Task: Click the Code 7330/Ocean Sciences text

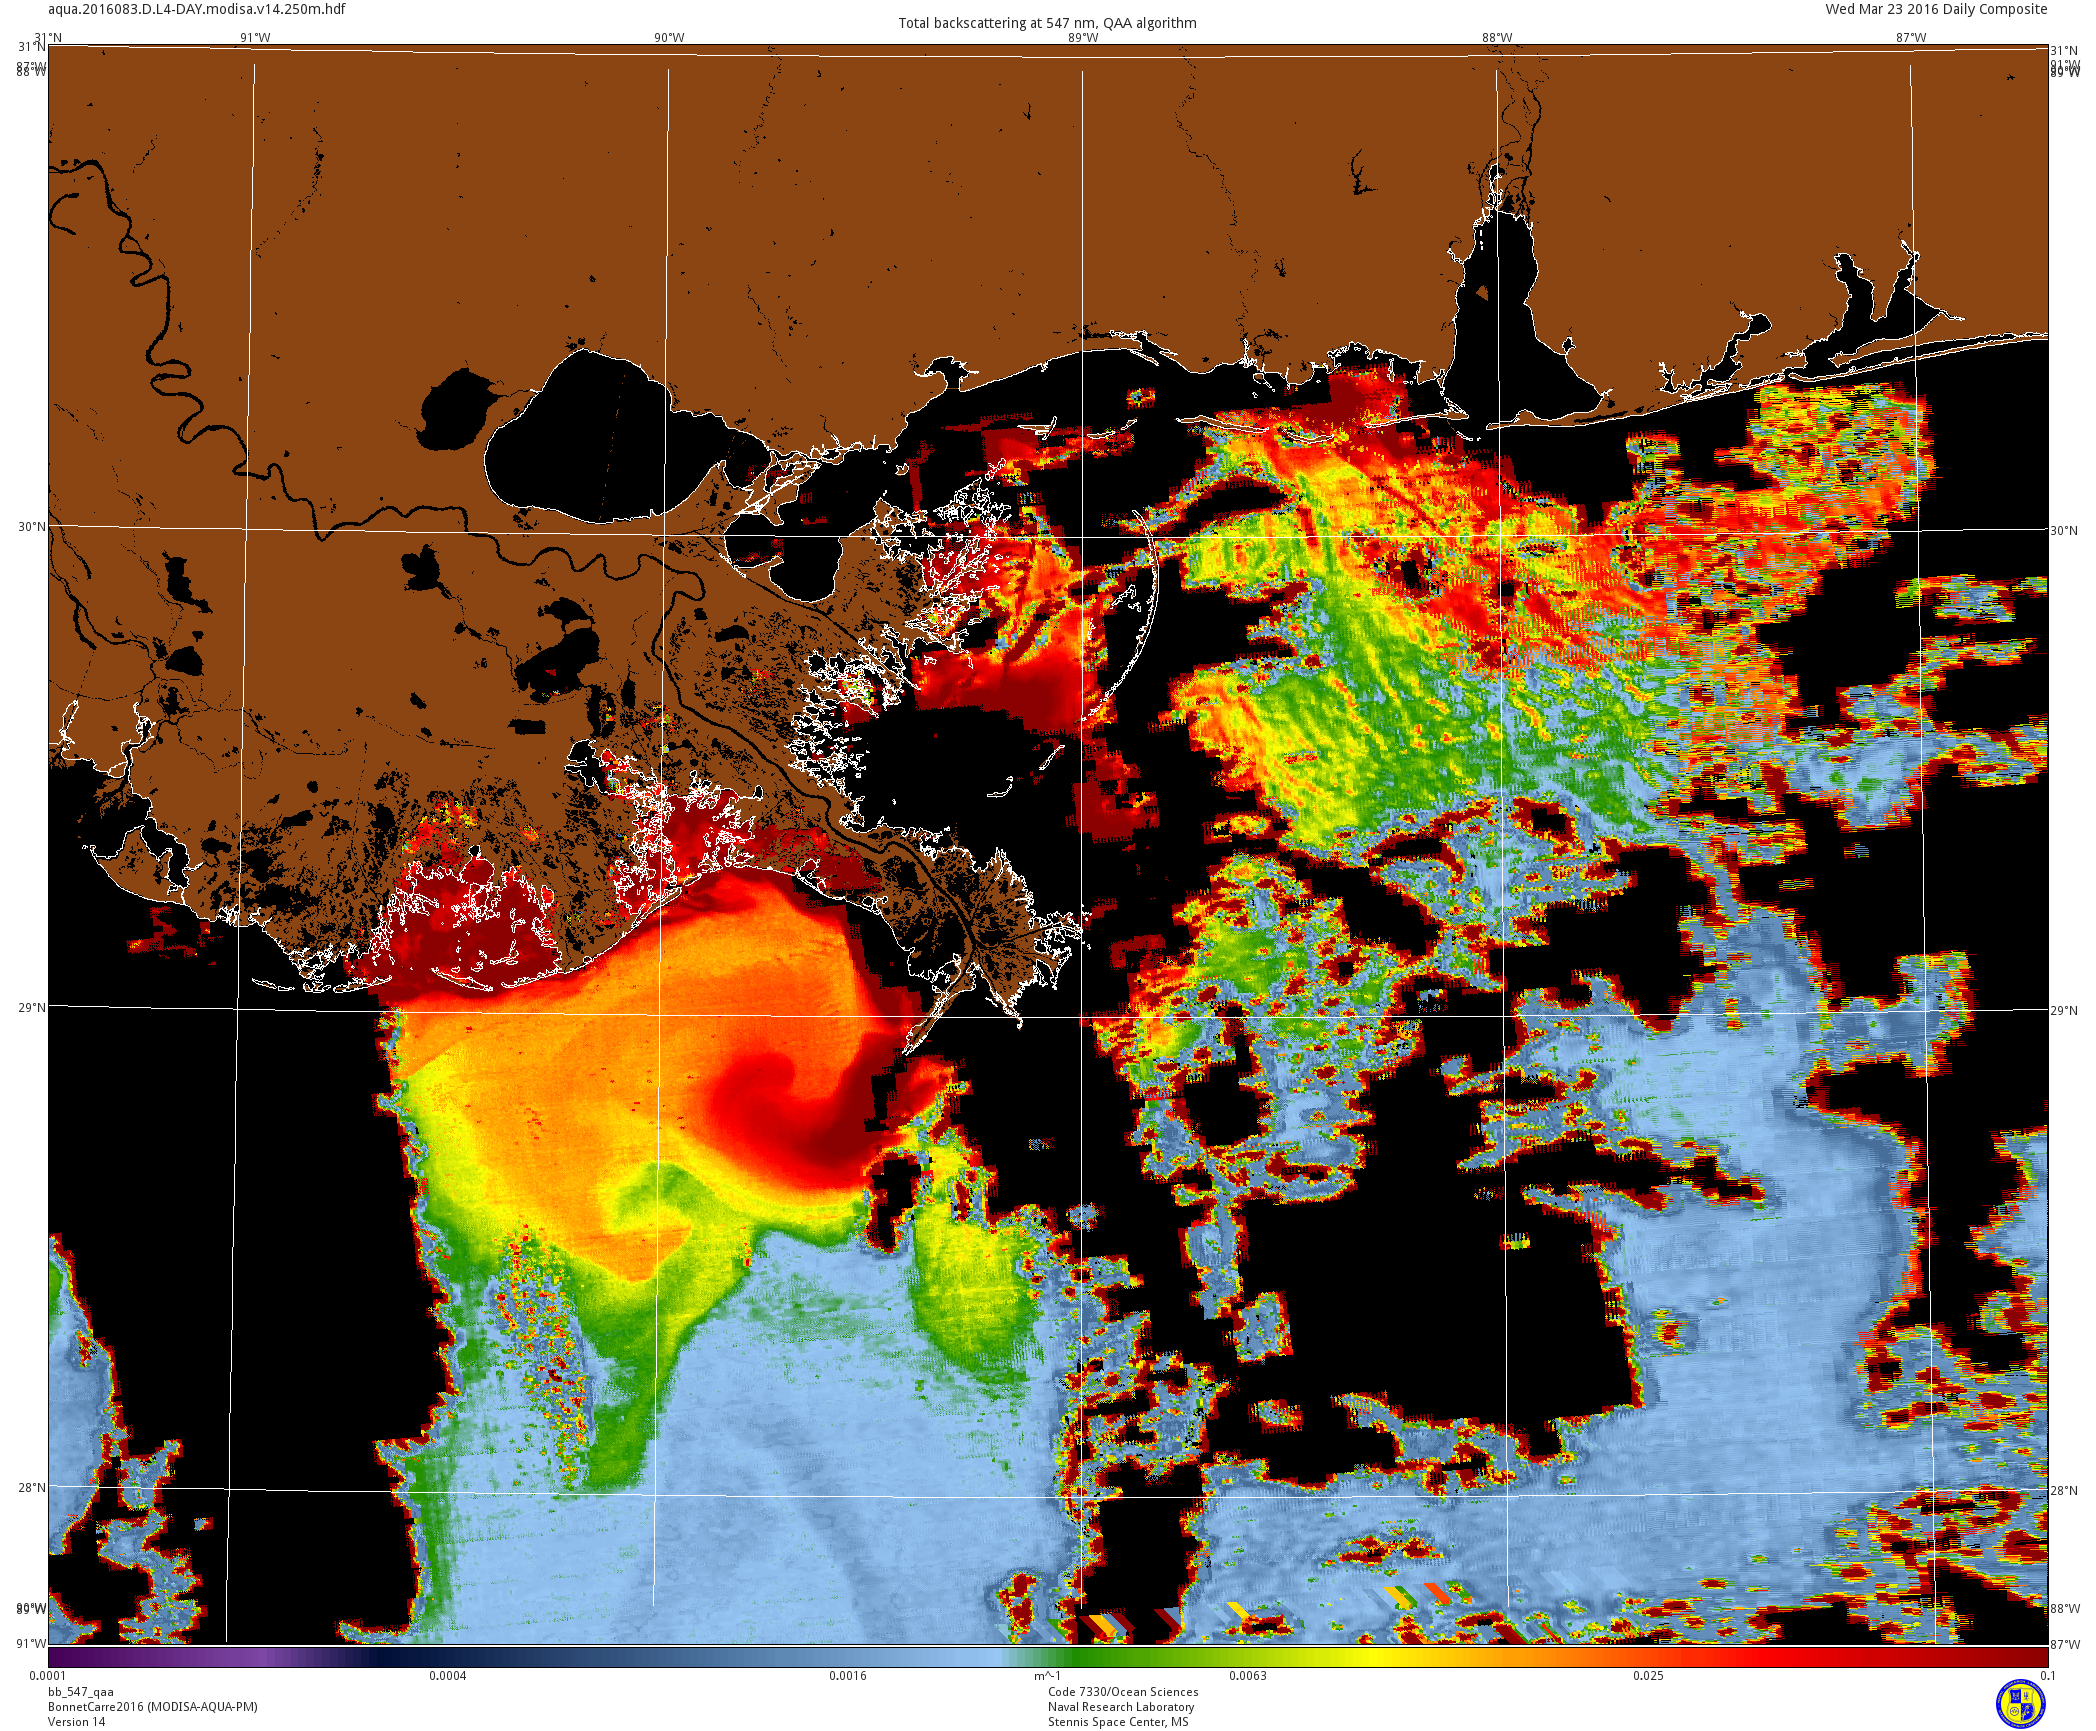Action: pyautogui.click(x=1123, y=1692)
